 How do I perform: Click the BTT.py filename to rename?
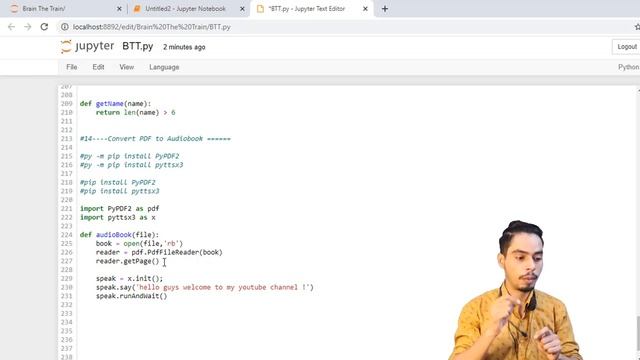[138, 47]
